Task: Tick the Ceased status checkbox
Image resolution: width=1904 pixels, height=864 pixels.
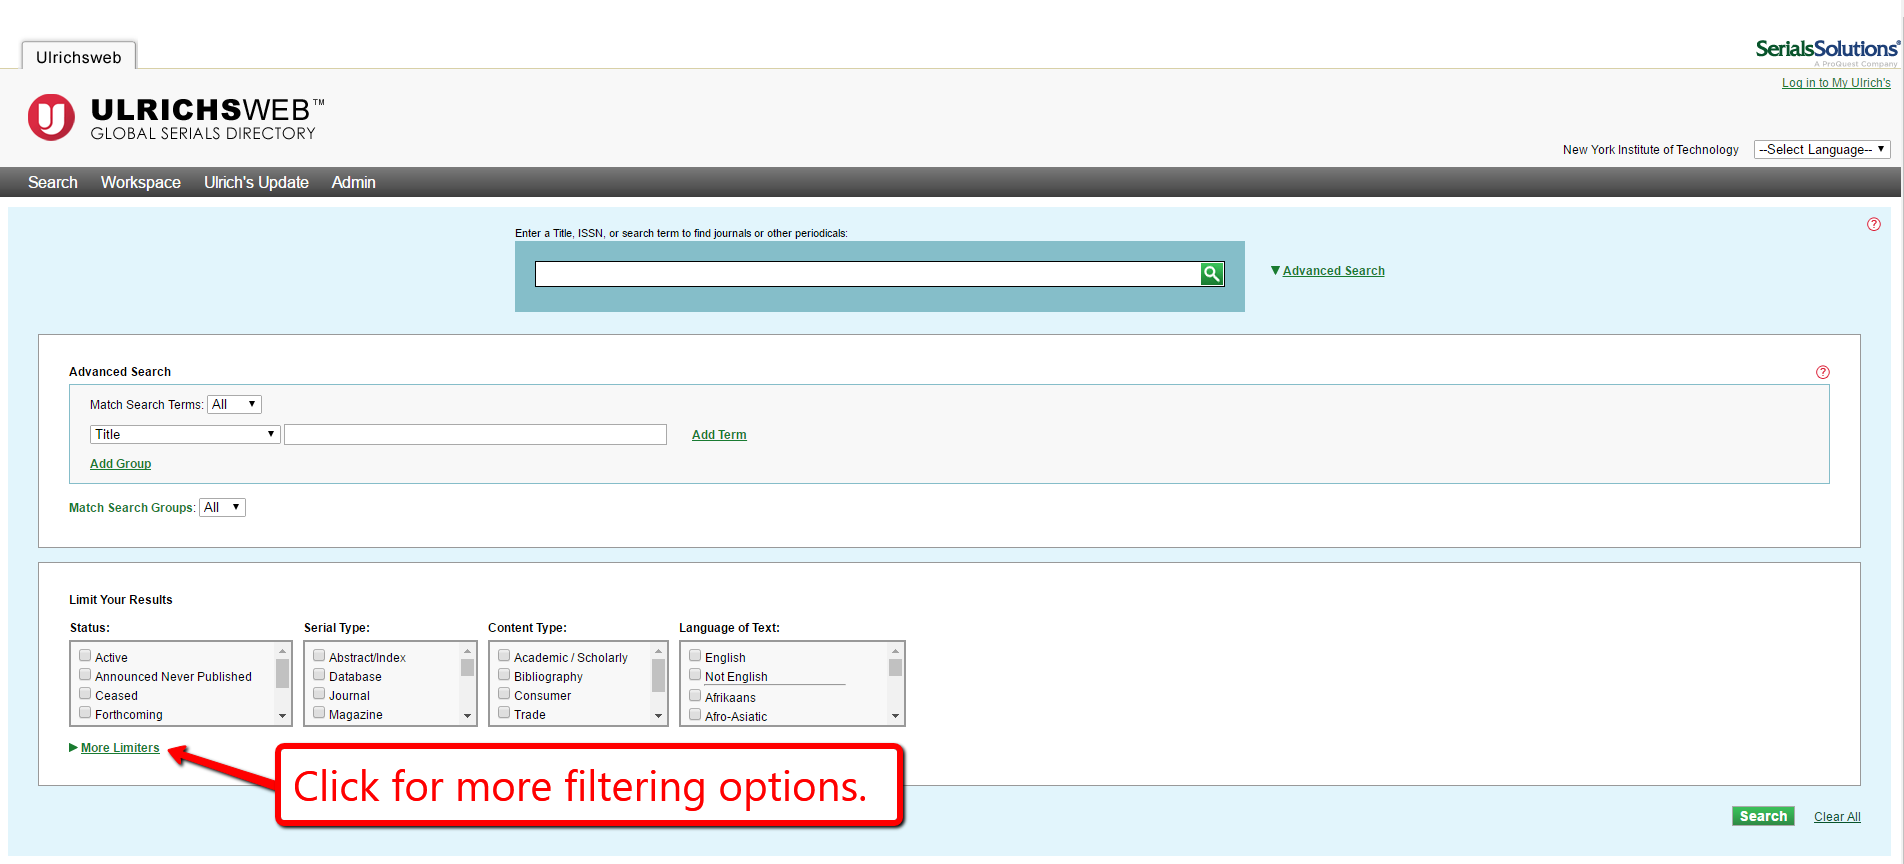Action: pyautogui.click(x=85, y=694)
